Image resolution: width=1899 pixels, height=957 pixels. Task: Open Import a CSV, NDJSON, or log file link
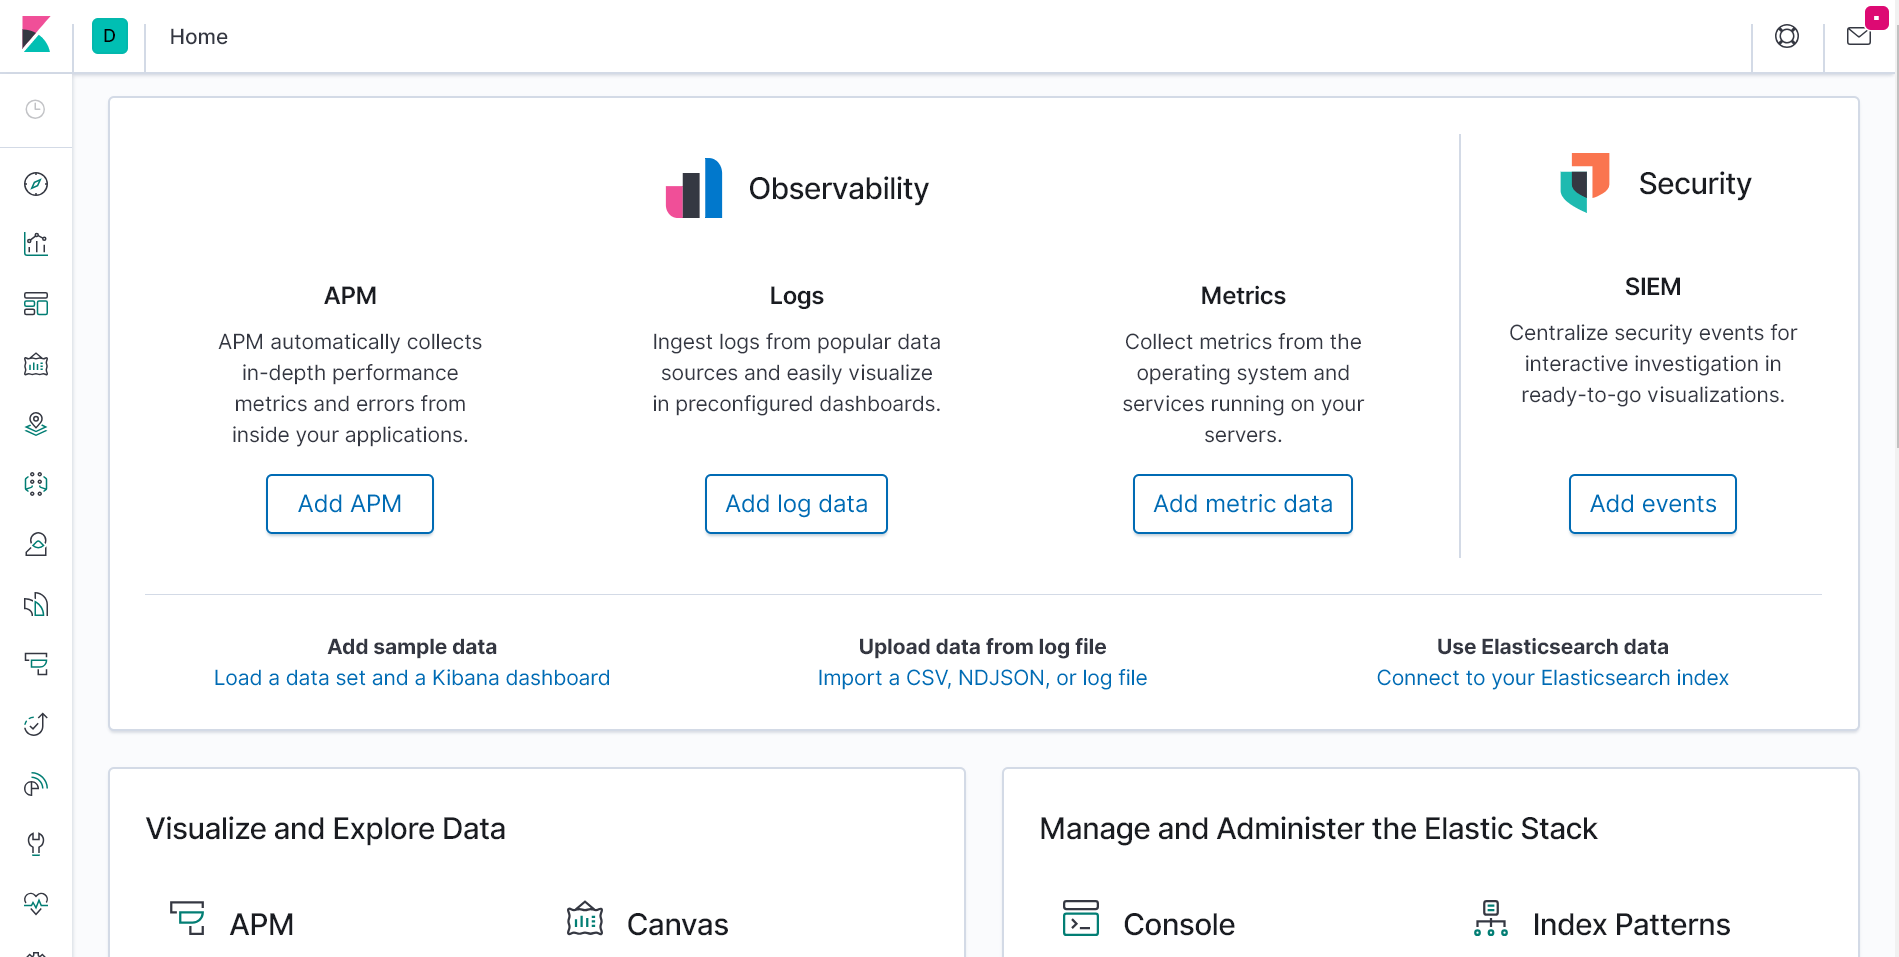(982, 678)
